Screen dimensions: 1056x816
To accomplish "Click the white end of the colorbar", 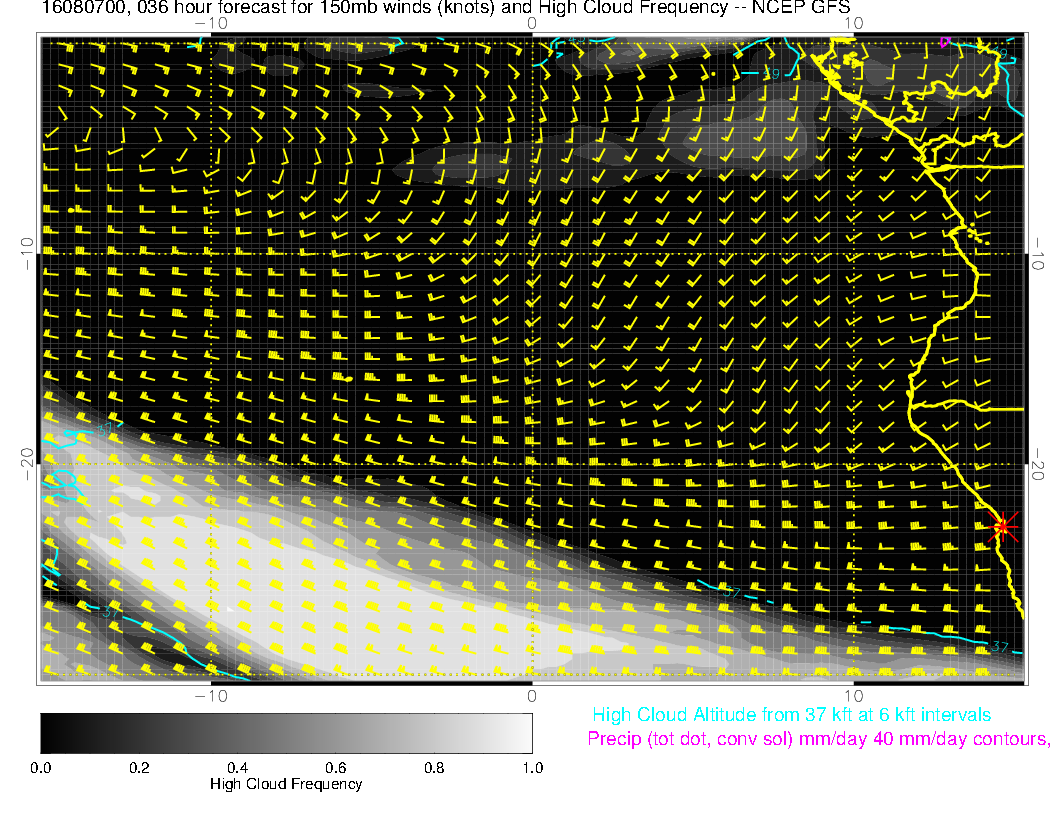I will pyautogui.click(x=522, y=733).
